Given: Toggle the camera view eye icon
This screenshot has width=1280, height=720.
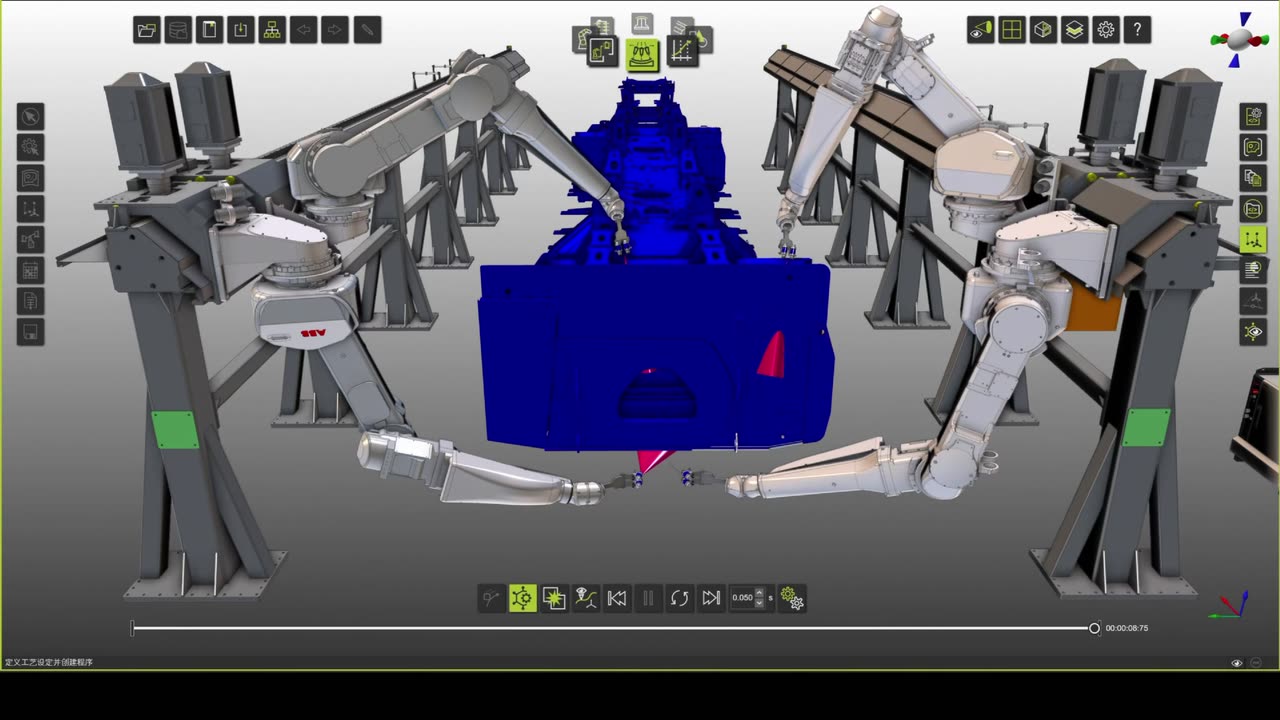Looking at the screenshot, I should [981, 30].
